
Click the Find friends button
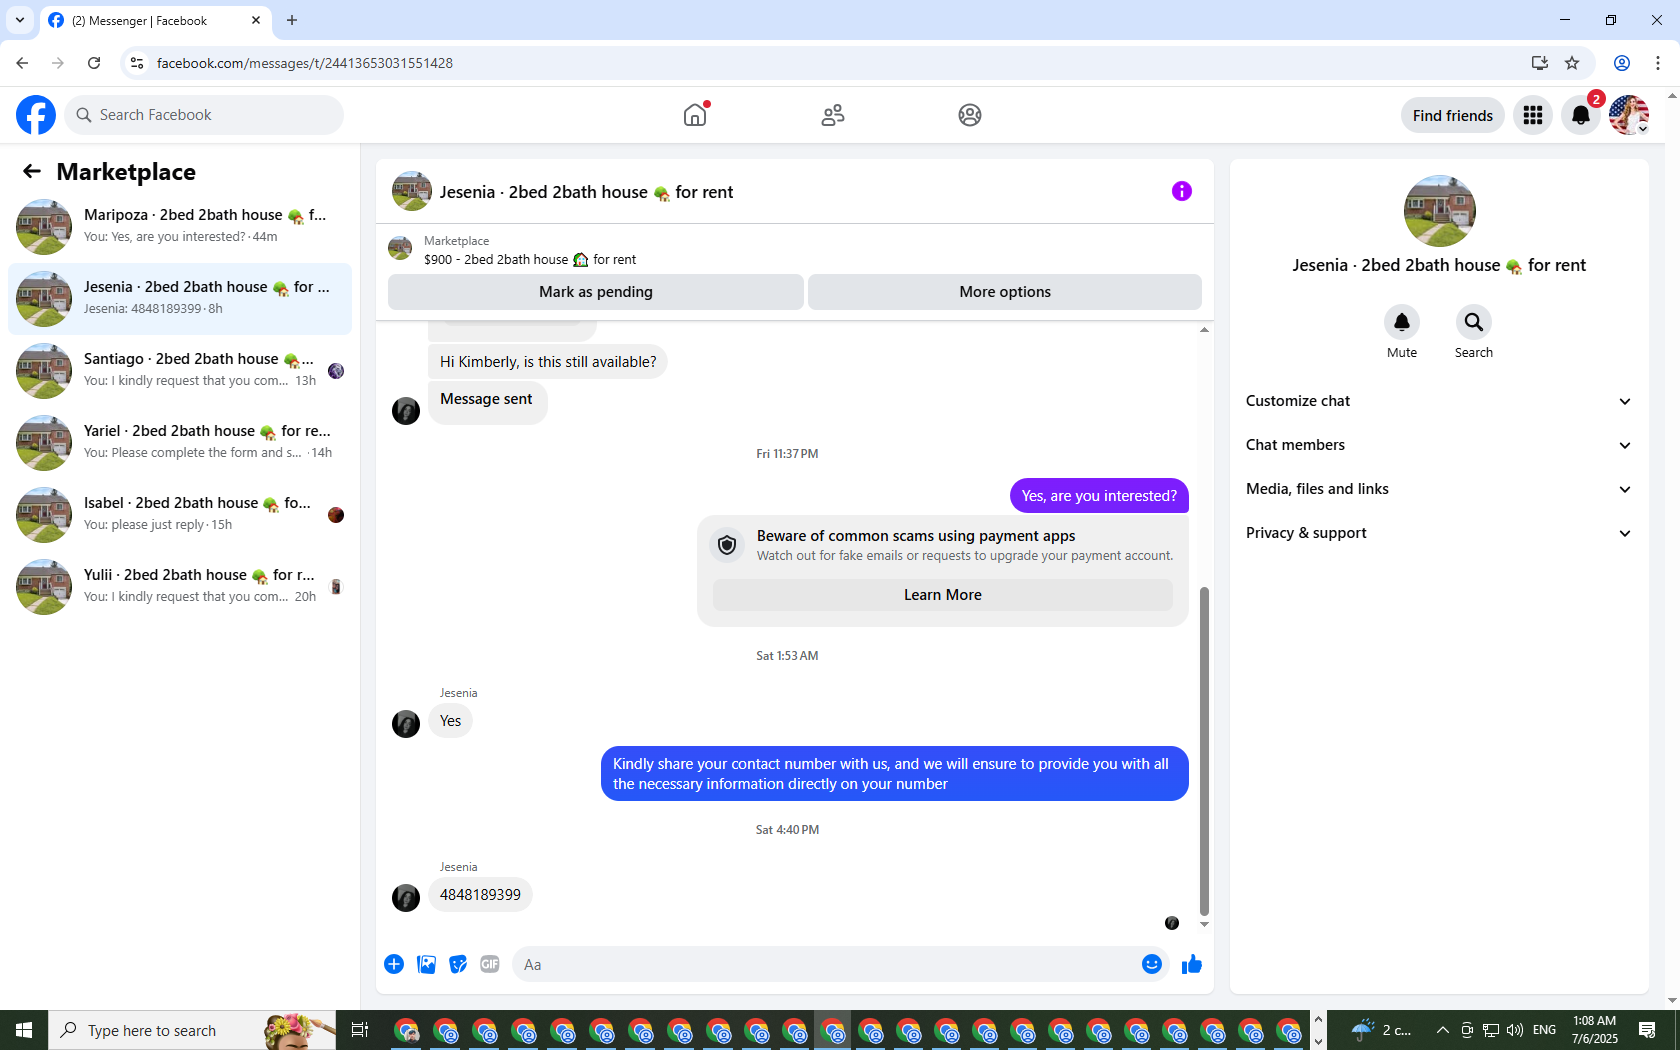click(1453, 115)
